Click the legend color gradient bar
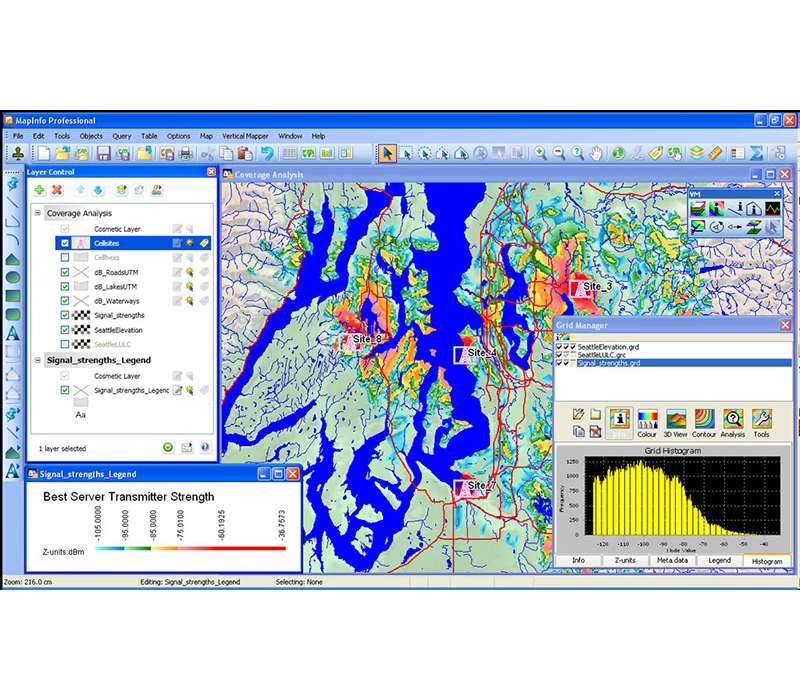 (x=190, y=549)
